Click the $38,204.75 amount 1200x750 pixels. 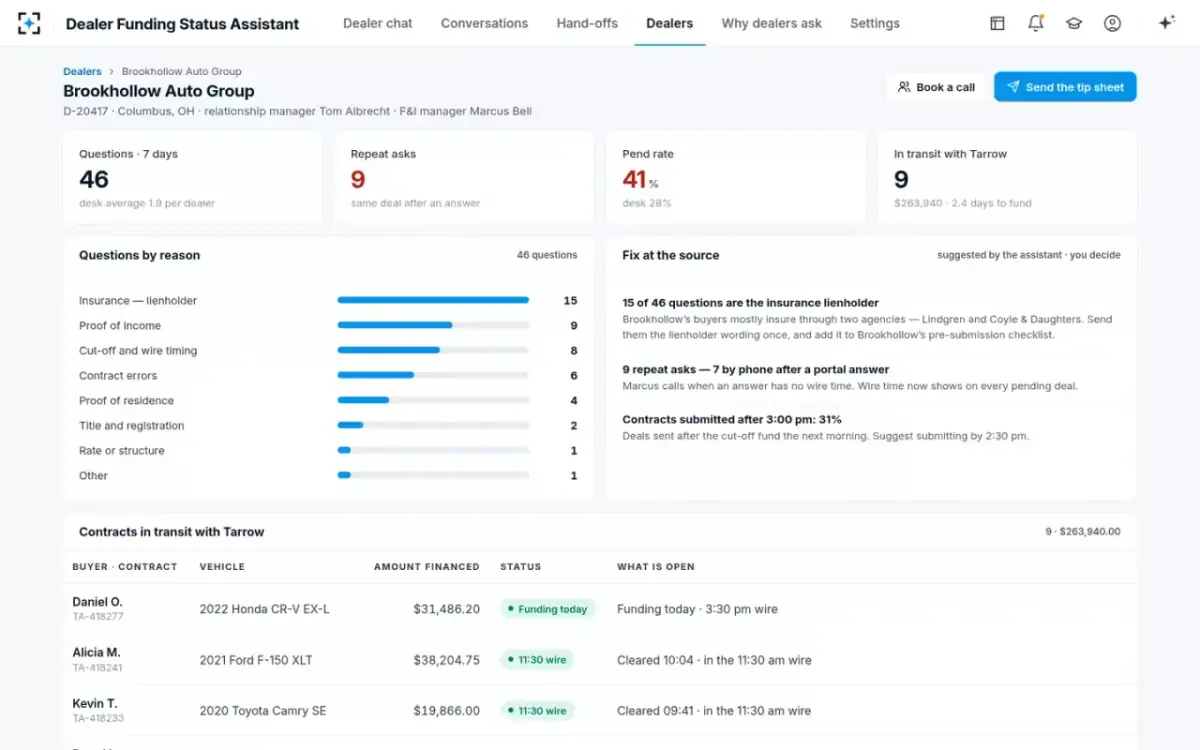(447, 660)
